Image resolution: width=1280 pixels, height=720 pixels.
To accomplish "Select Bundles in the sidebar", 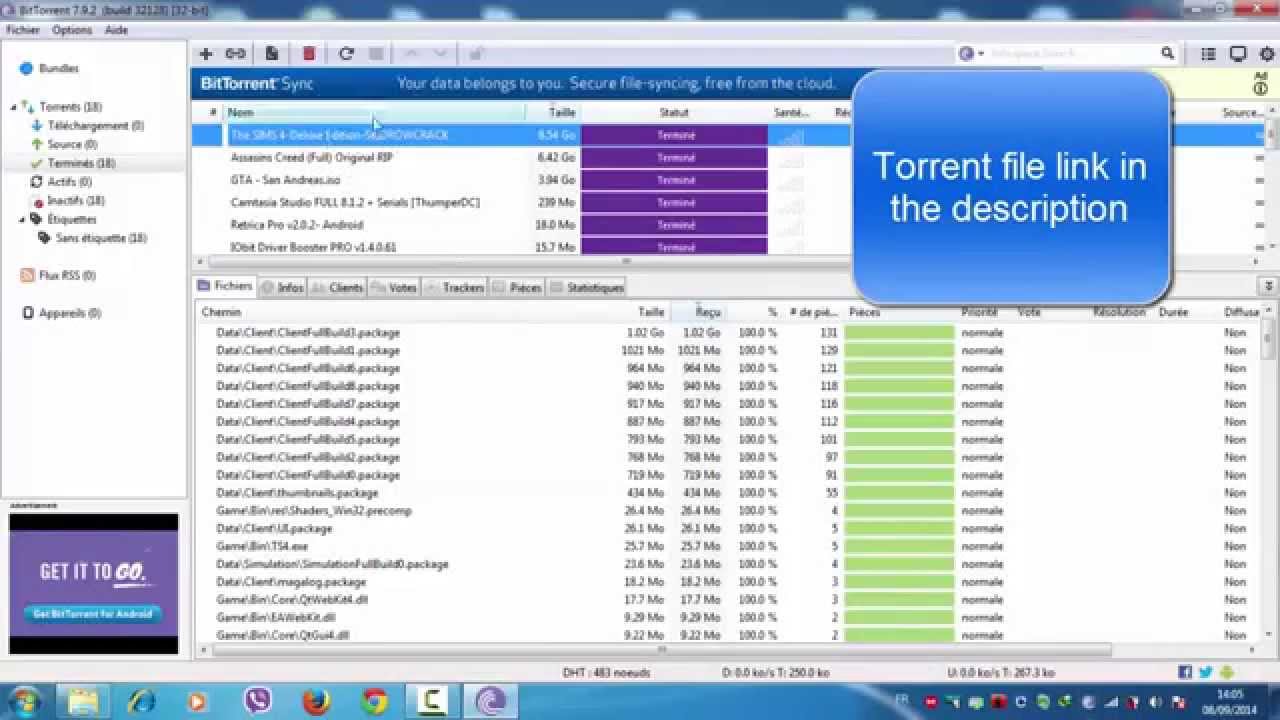I will coord(58,69).
